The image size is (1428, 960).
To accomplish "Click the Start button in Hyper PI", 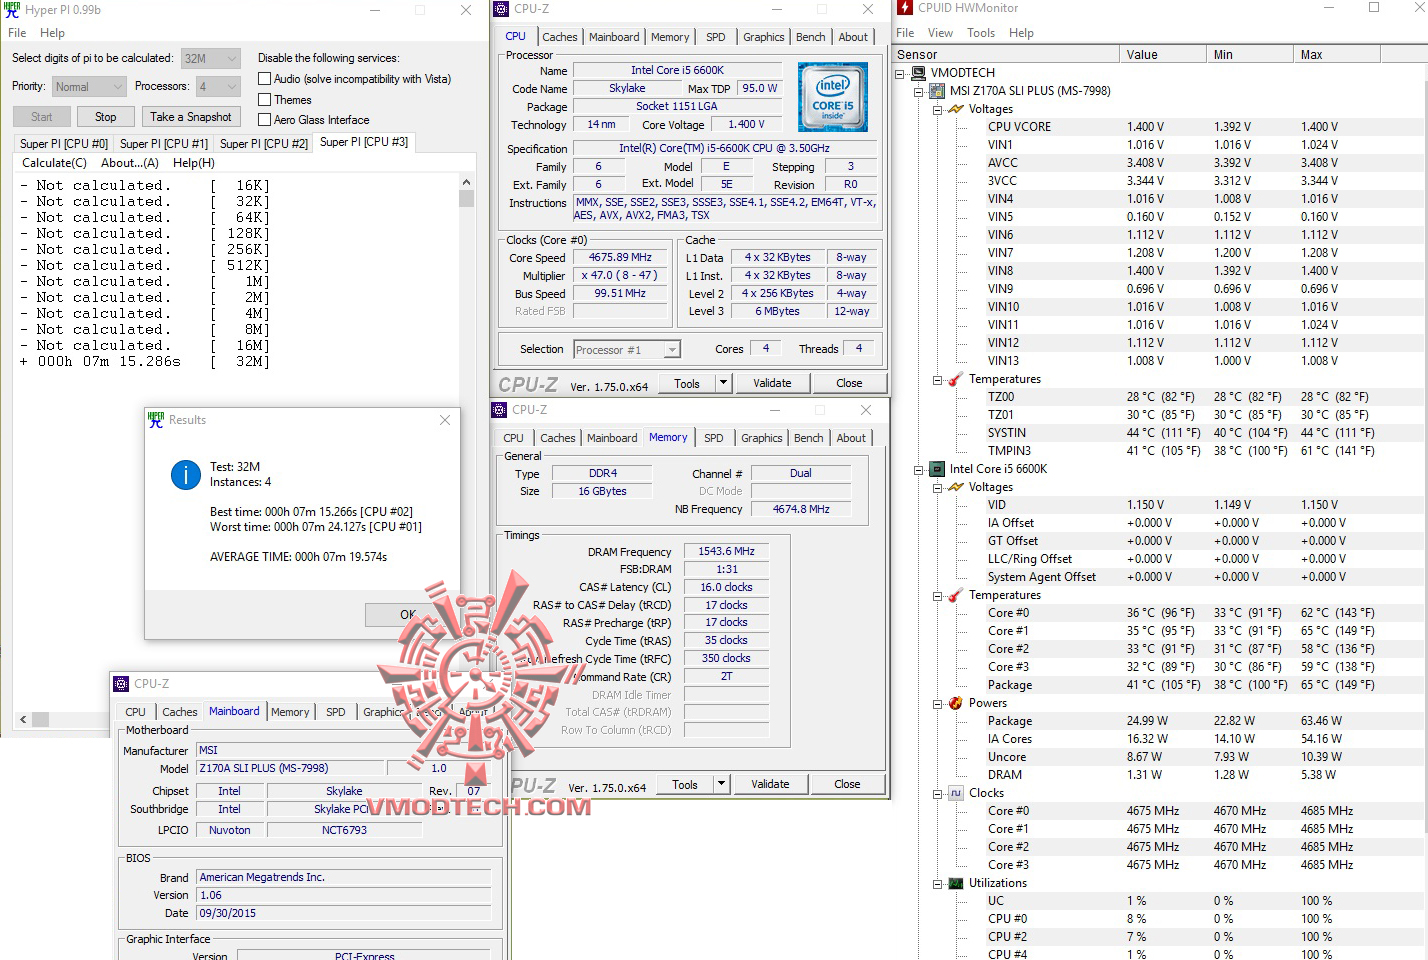I will pyautogui.click(x=41, y=116).
